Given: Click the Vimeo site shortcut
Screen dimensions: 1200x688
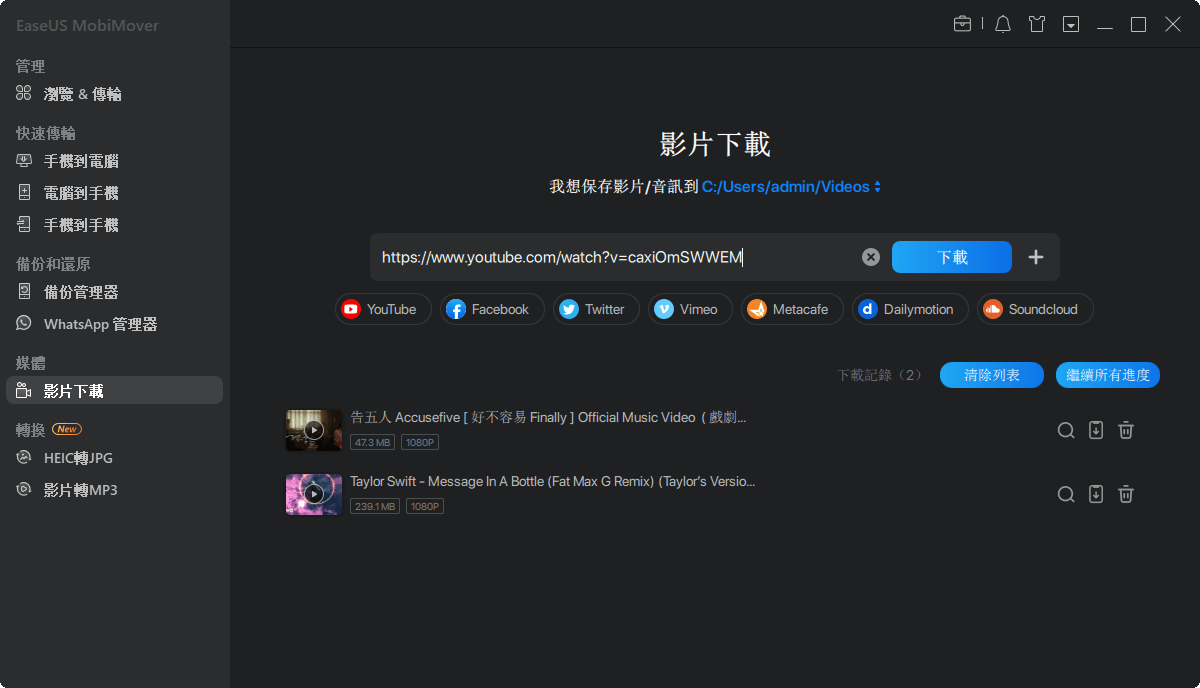Looking at the screenshot, I should (690, 309).
